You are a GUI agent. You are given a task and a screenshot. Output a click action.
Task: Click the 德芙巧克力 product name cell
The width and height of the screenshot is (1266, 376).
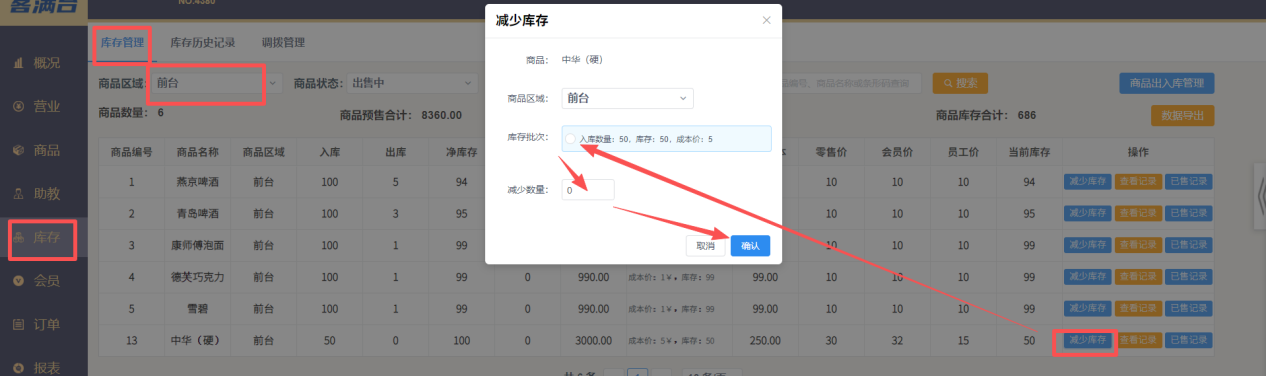click(x=197, y=277)
